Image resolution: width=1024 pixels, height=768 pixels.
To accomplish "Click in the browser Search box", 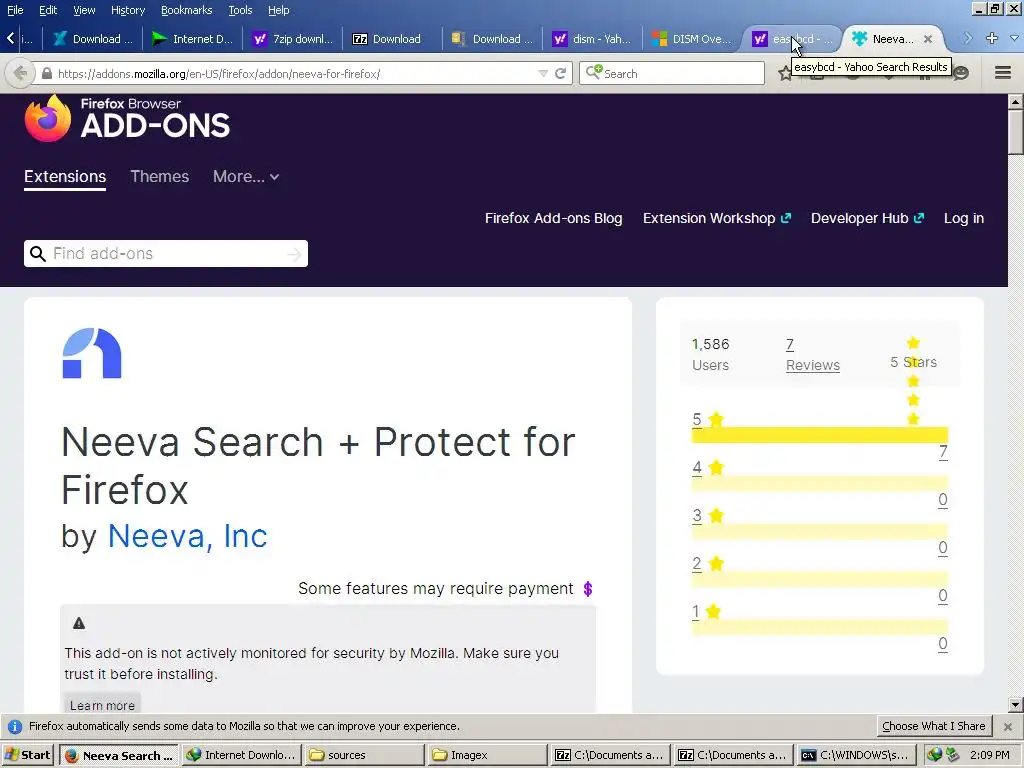I will pyautogui.click(x=672, y=73).
